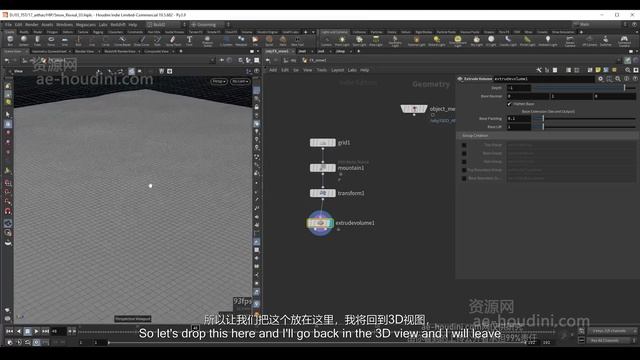Select the Sphere shelf tool
This screenshot has width=640, height=360.
click(24, 40)
